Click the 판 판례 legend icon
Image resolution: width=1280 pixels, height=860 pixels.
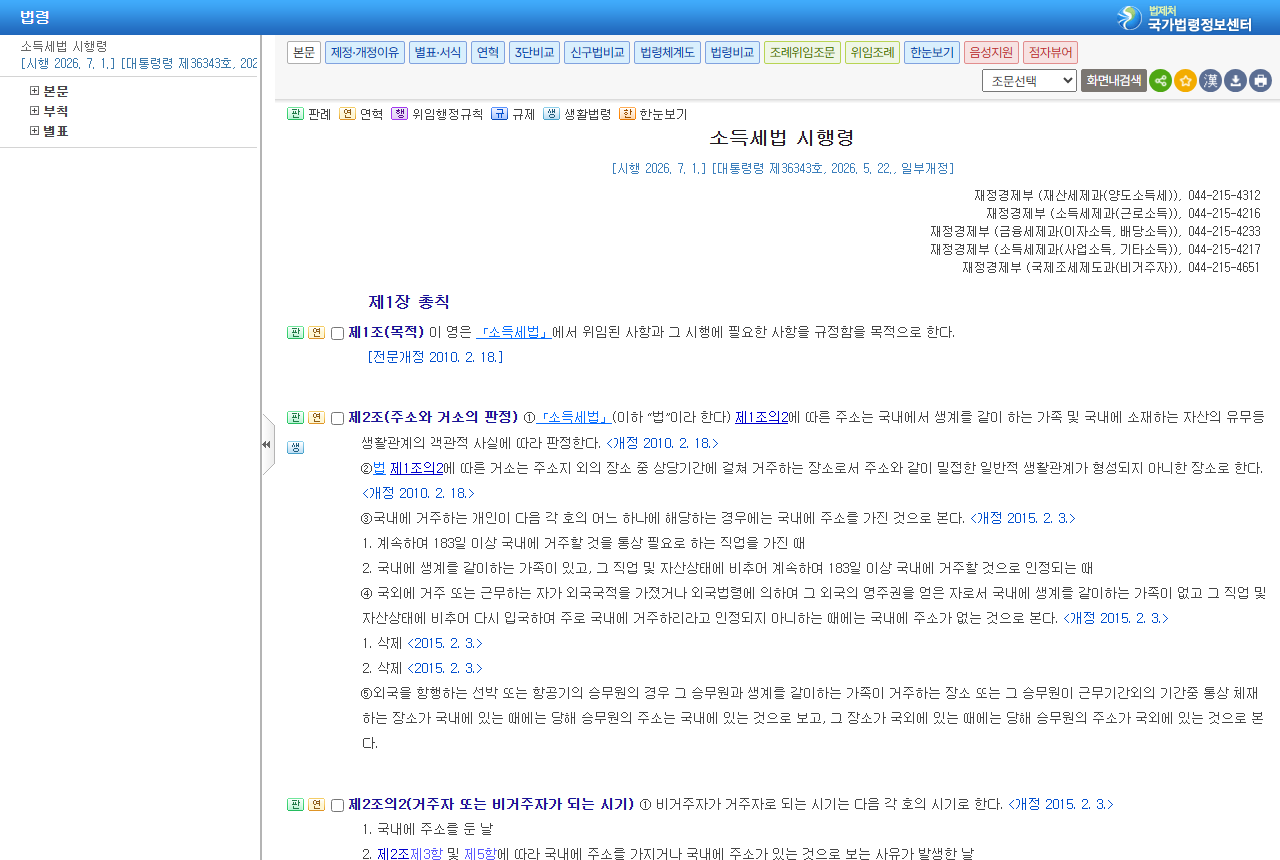coord(295,114)
